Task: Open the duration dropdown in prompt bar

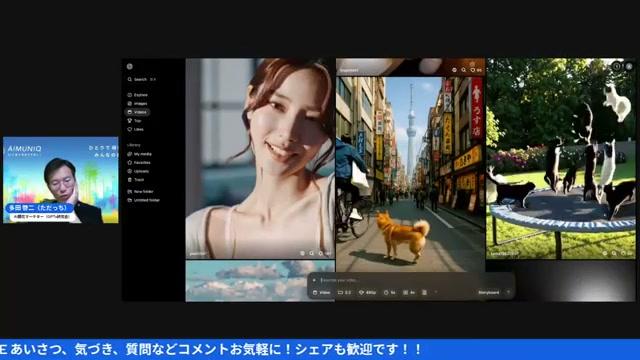Action: point(389,293)
